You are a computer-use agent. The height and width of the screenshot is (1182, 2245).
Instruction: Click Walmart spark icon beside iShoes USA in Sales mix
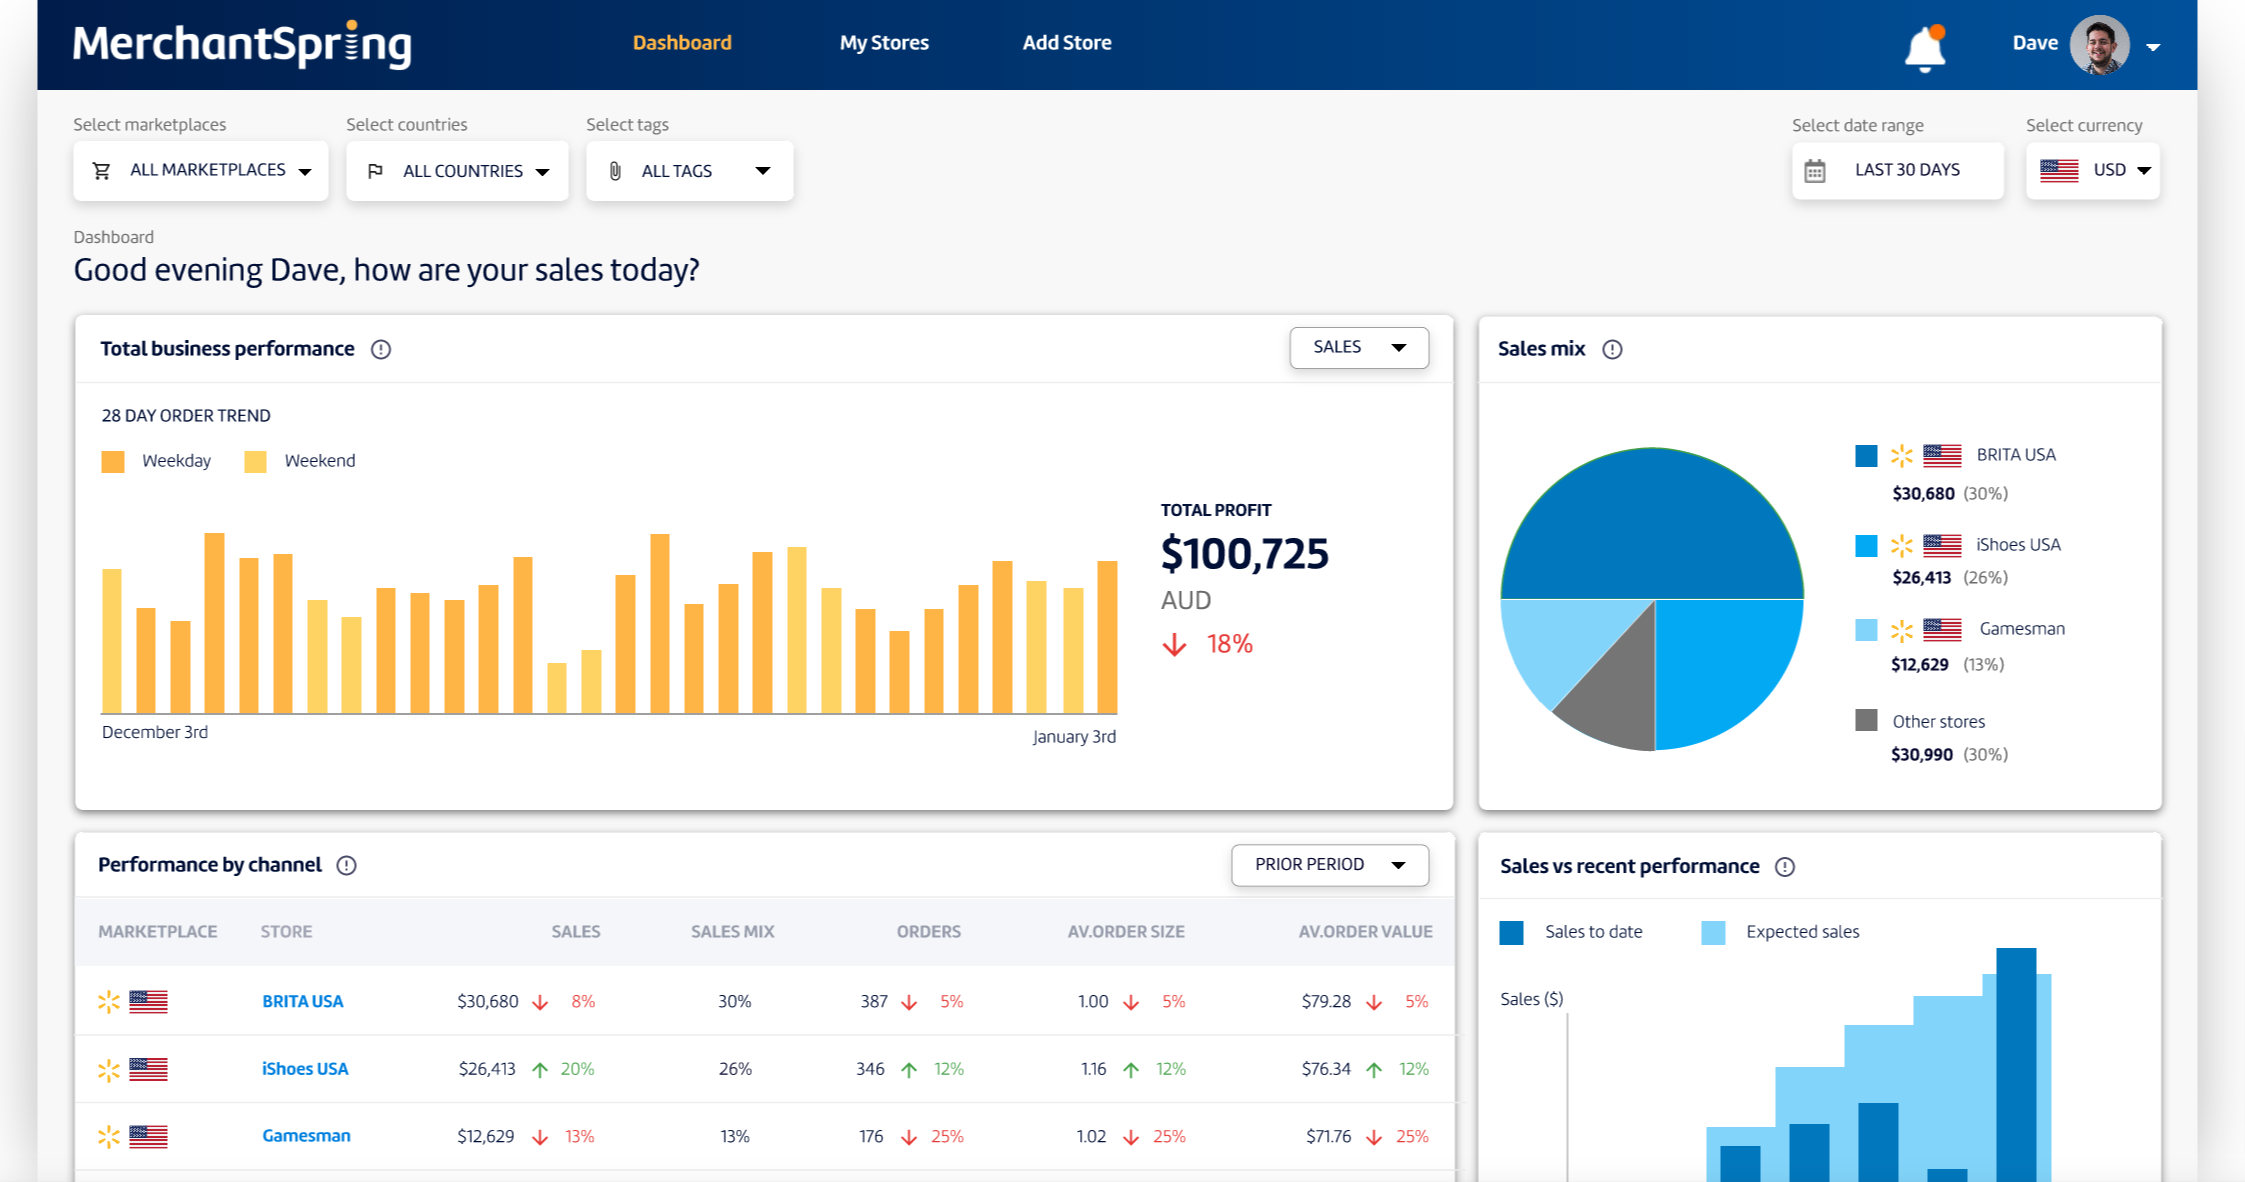pyautogui.click(x=1902, y=546)
